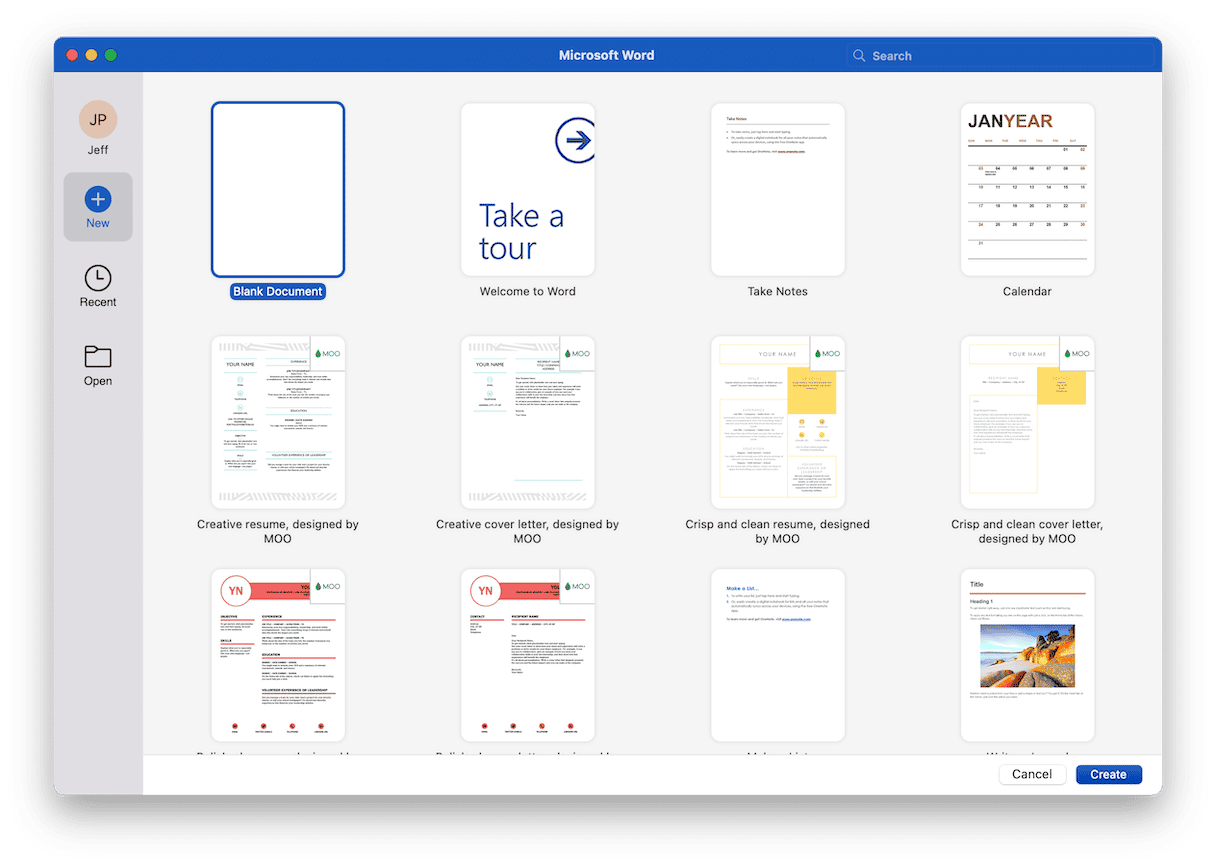Select the Creative cover letter MOO template
The image size is (1216, 866).
[x=528, y=422]
